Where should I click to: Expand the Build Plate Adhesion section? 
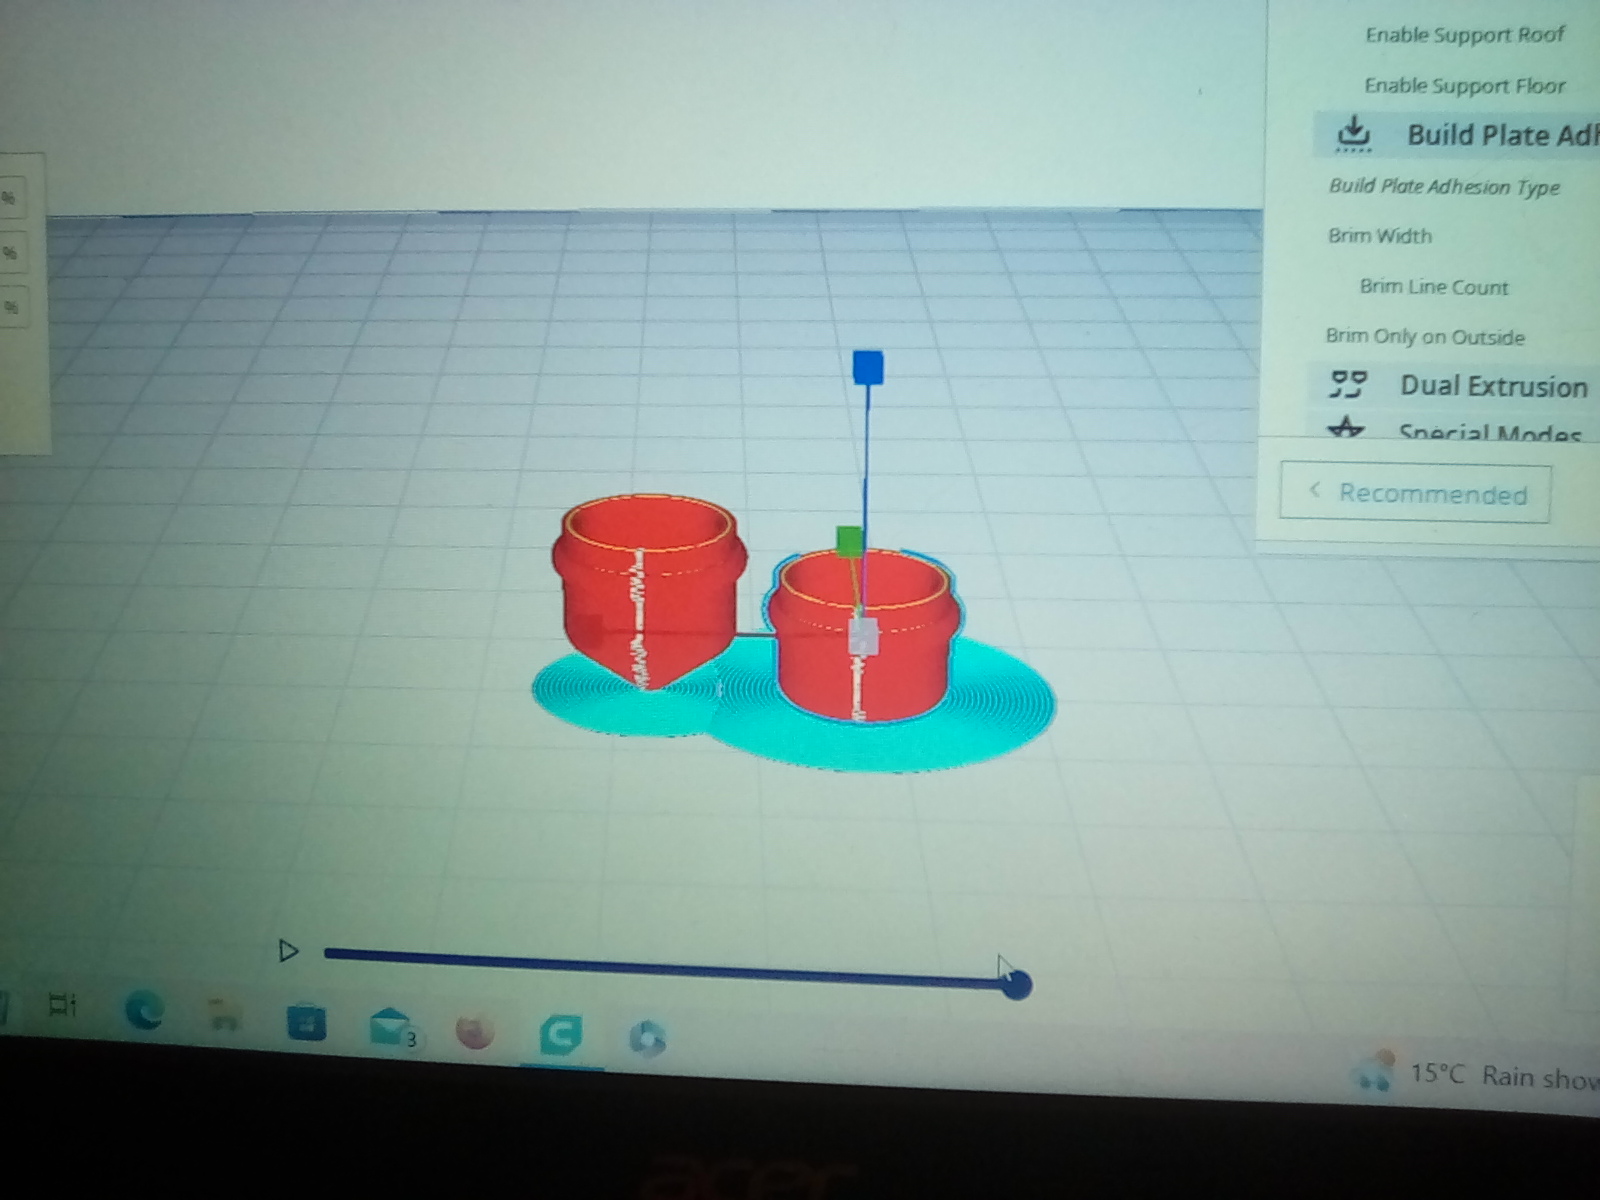[x=1456, y=134]
